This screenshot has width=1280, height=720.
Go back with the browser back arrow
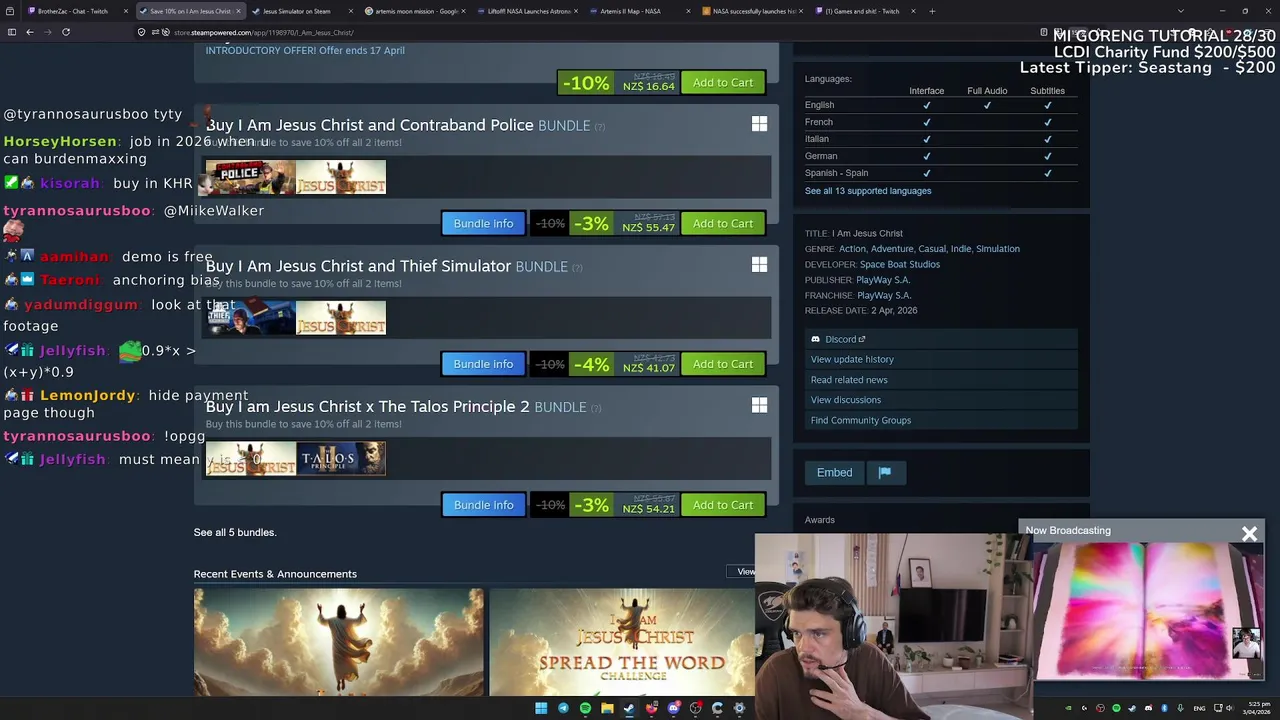[x=30, y=32]
